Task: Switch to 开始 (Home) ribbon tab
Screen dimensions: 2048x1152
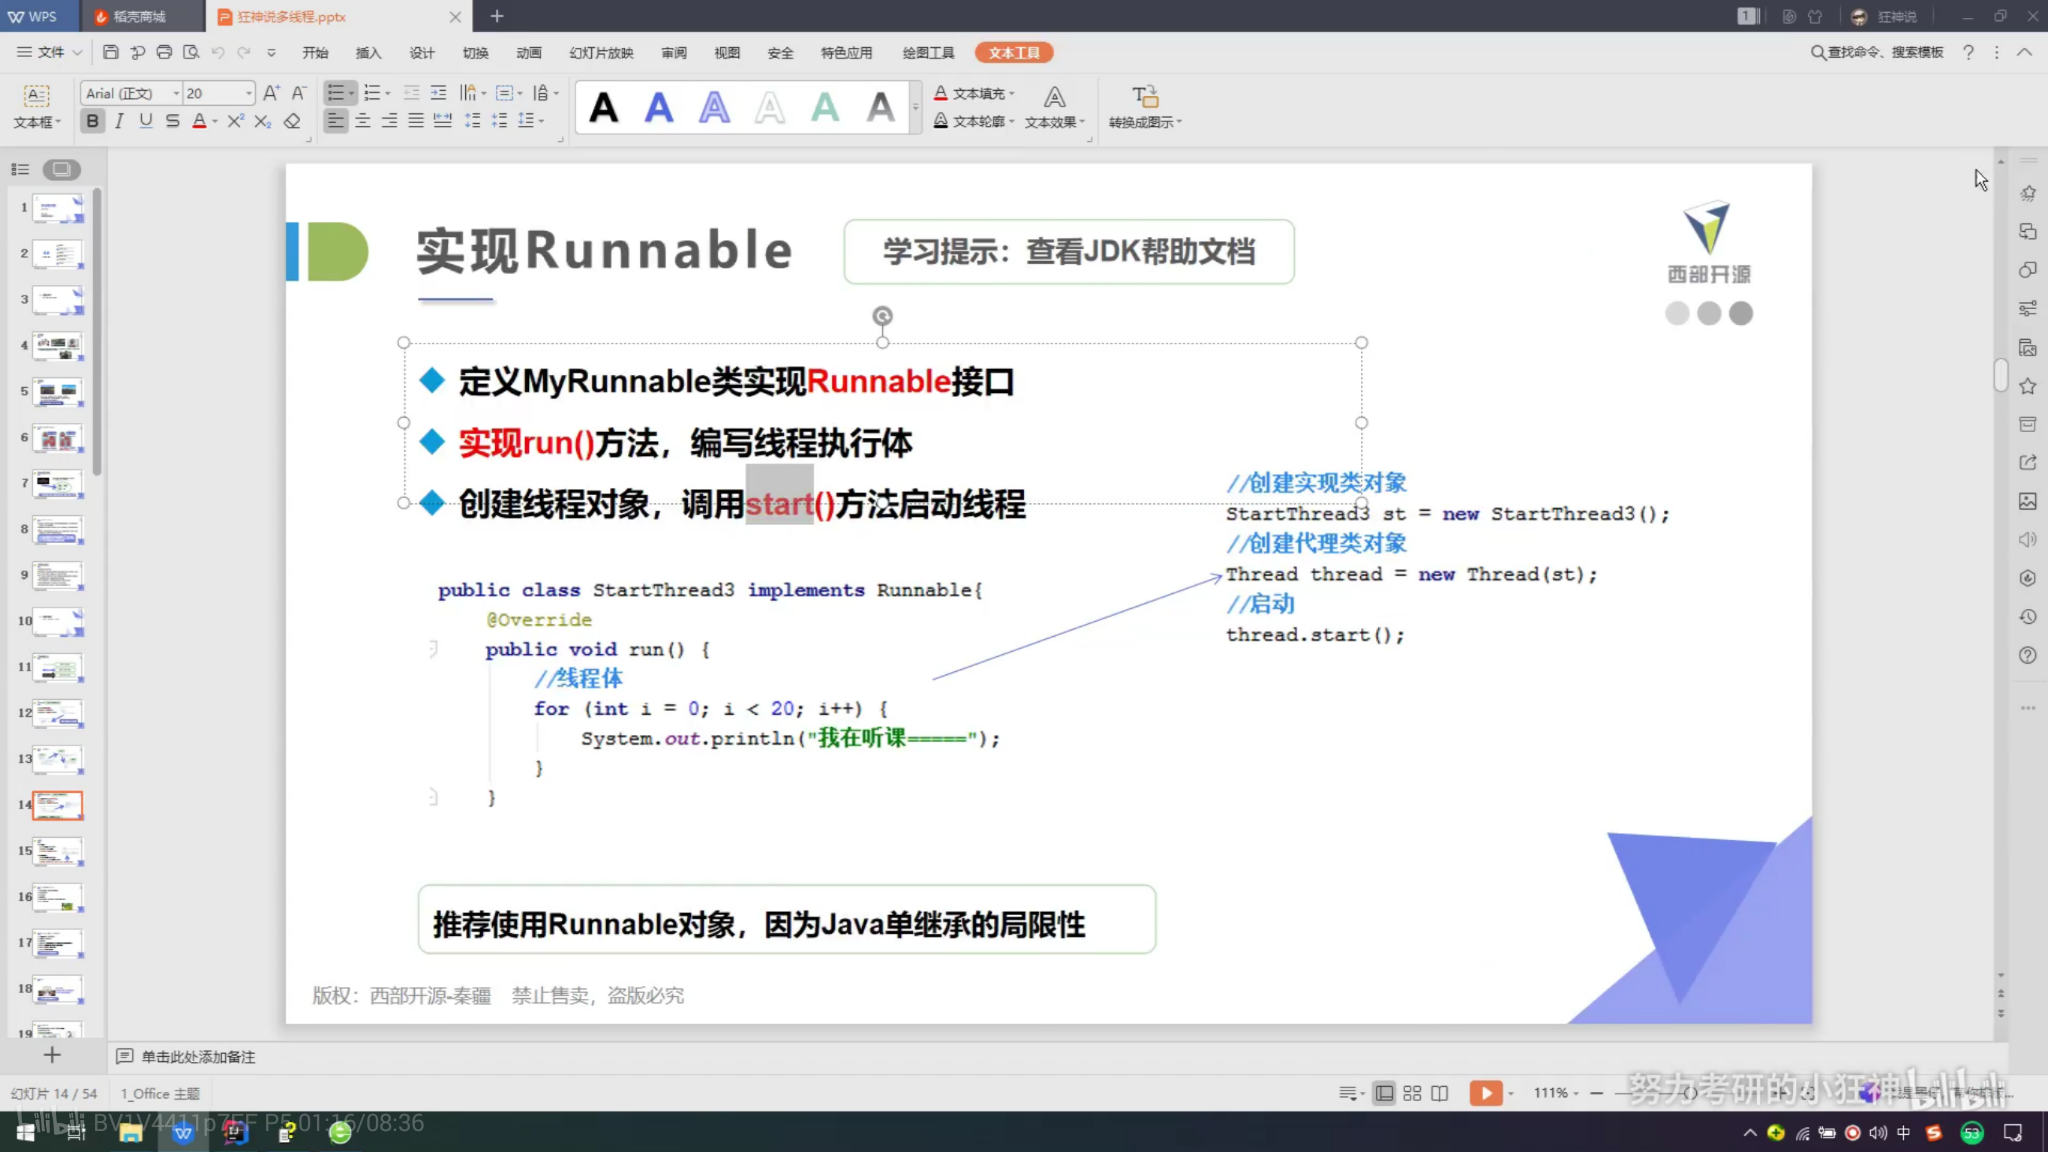Action: [x=315, y=52]
